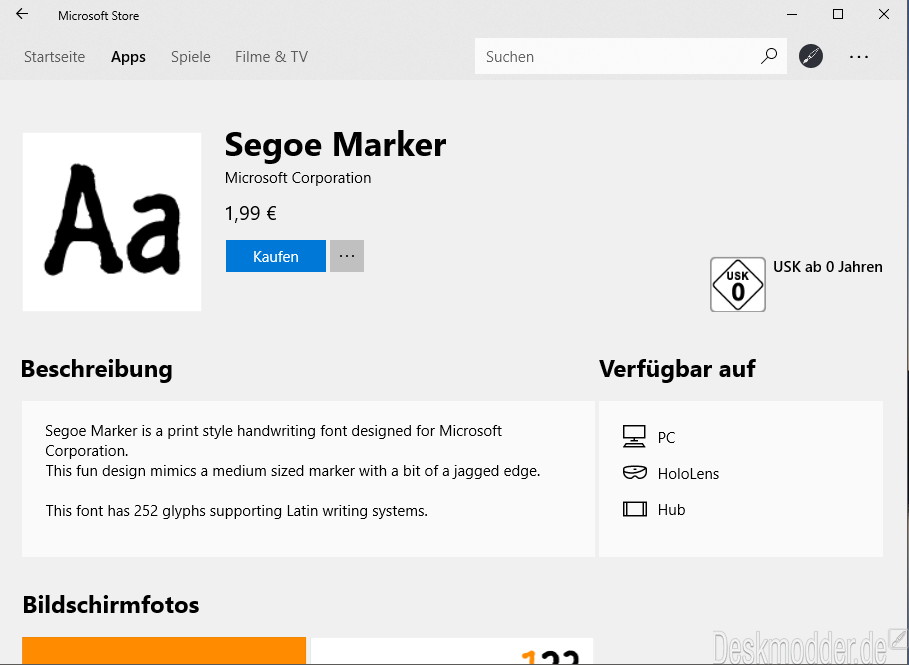Click the back arrow in title bar
This screenshot has height=665, width=909.
(x=22, y=14)
